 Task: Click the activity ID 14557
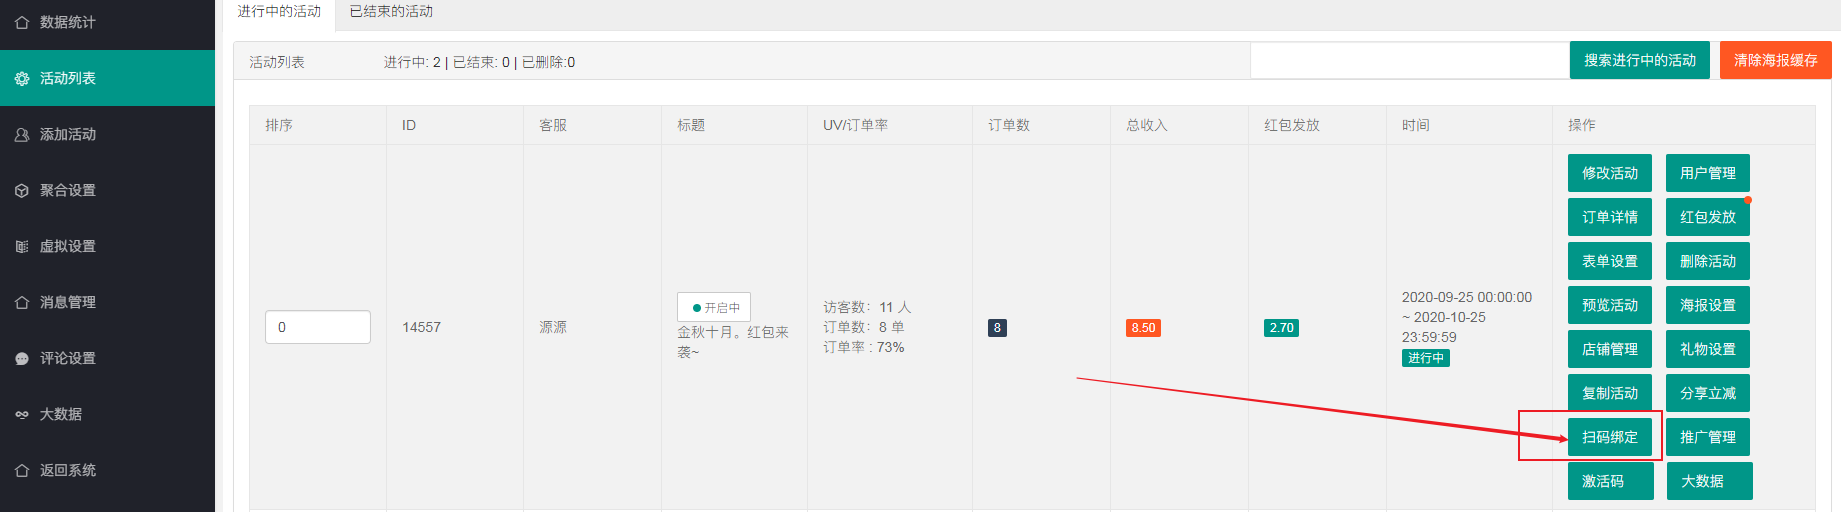(x=421, y=327)
